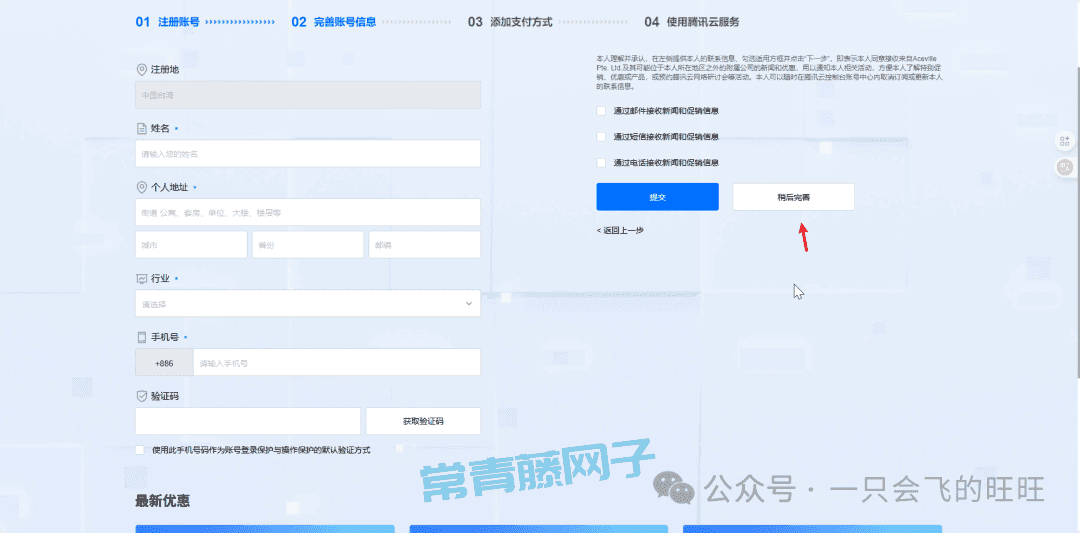Click the 验证码 code input field
This screenshot has width=1080, height=533.
click(x=248, y=421)
